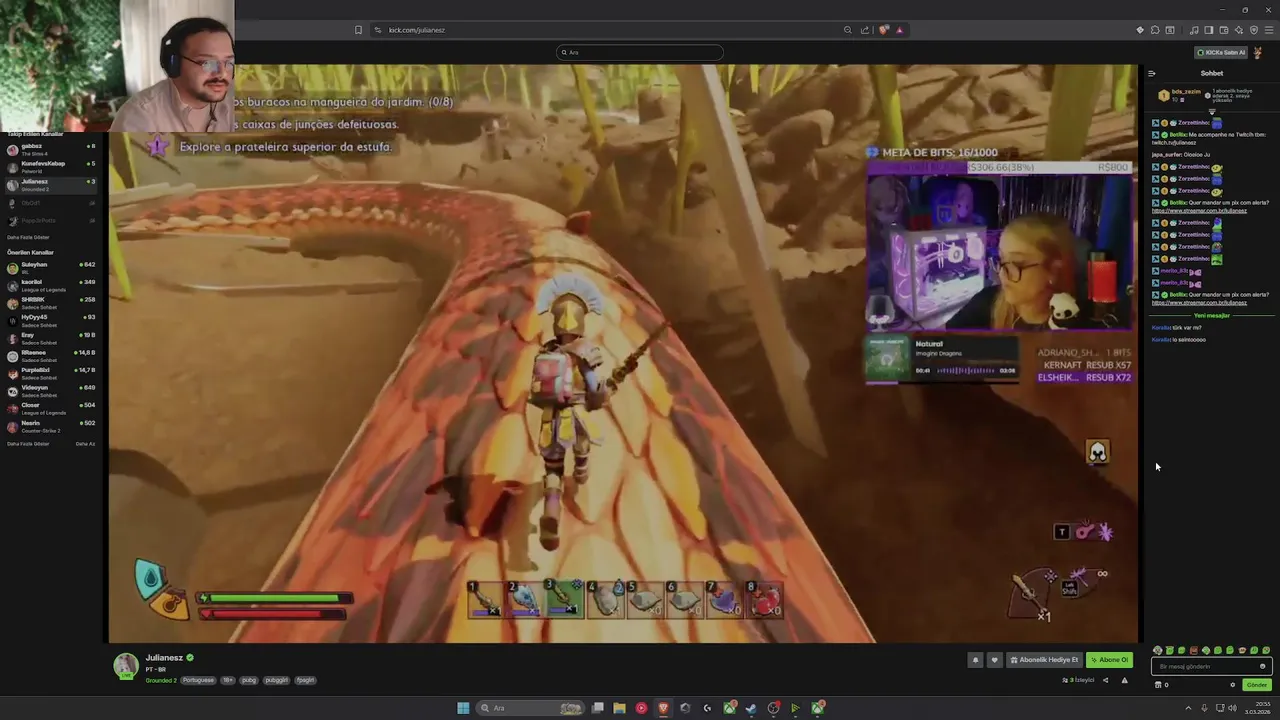Viewport: 1280px width, 720px height.
Task: Open KunefevsKebap channel in sidebar
Action: (x=50, y=166)
